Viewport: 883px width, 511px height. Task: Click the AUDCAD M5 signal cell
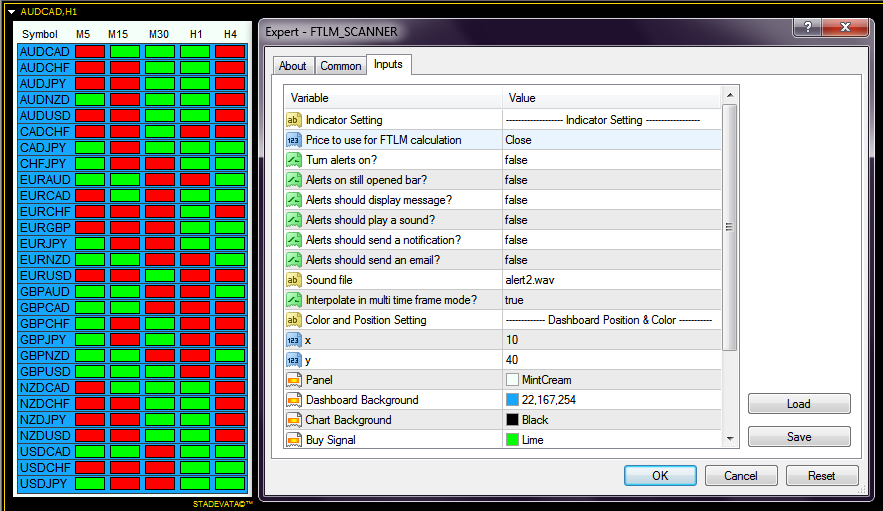(x=90, y=52)
